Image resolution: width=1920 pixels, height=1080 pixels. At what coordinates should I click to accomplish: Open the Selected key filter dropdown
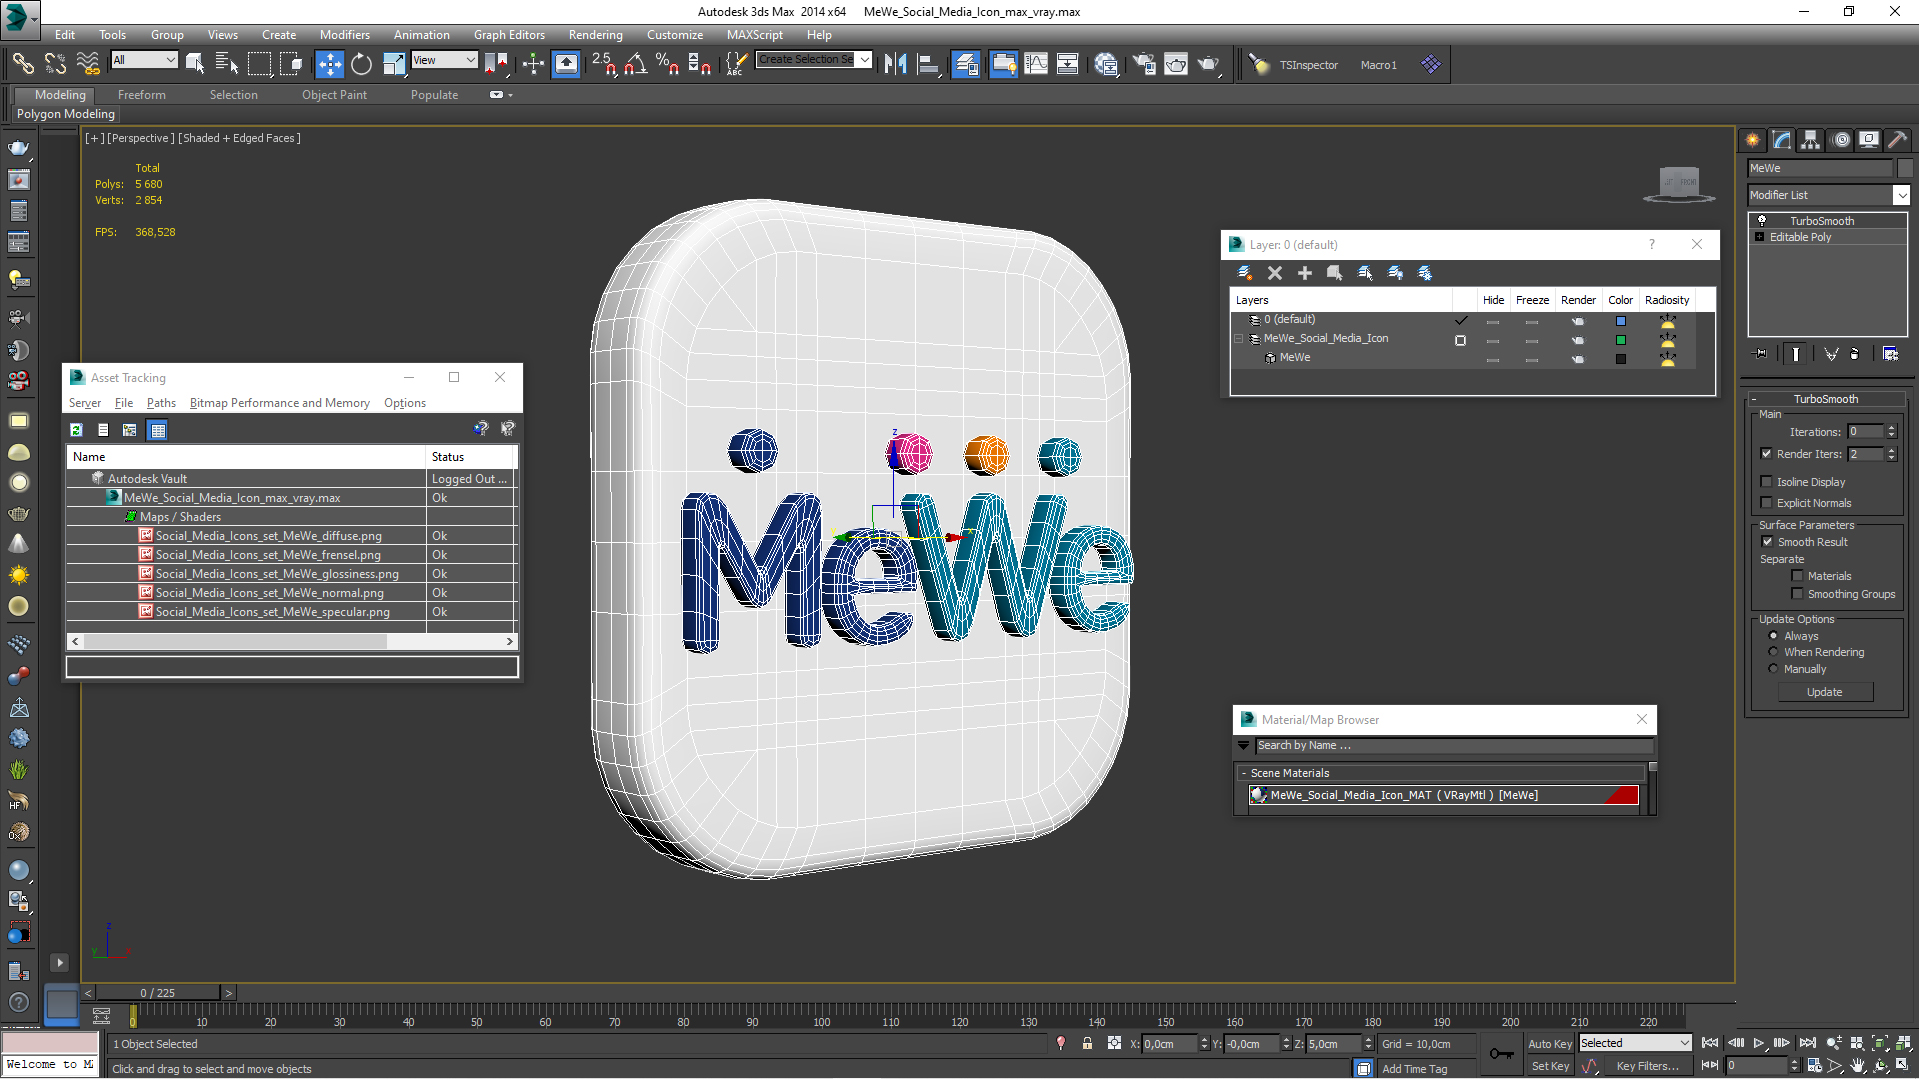pyautogui.click(x=1635, y=1043)
